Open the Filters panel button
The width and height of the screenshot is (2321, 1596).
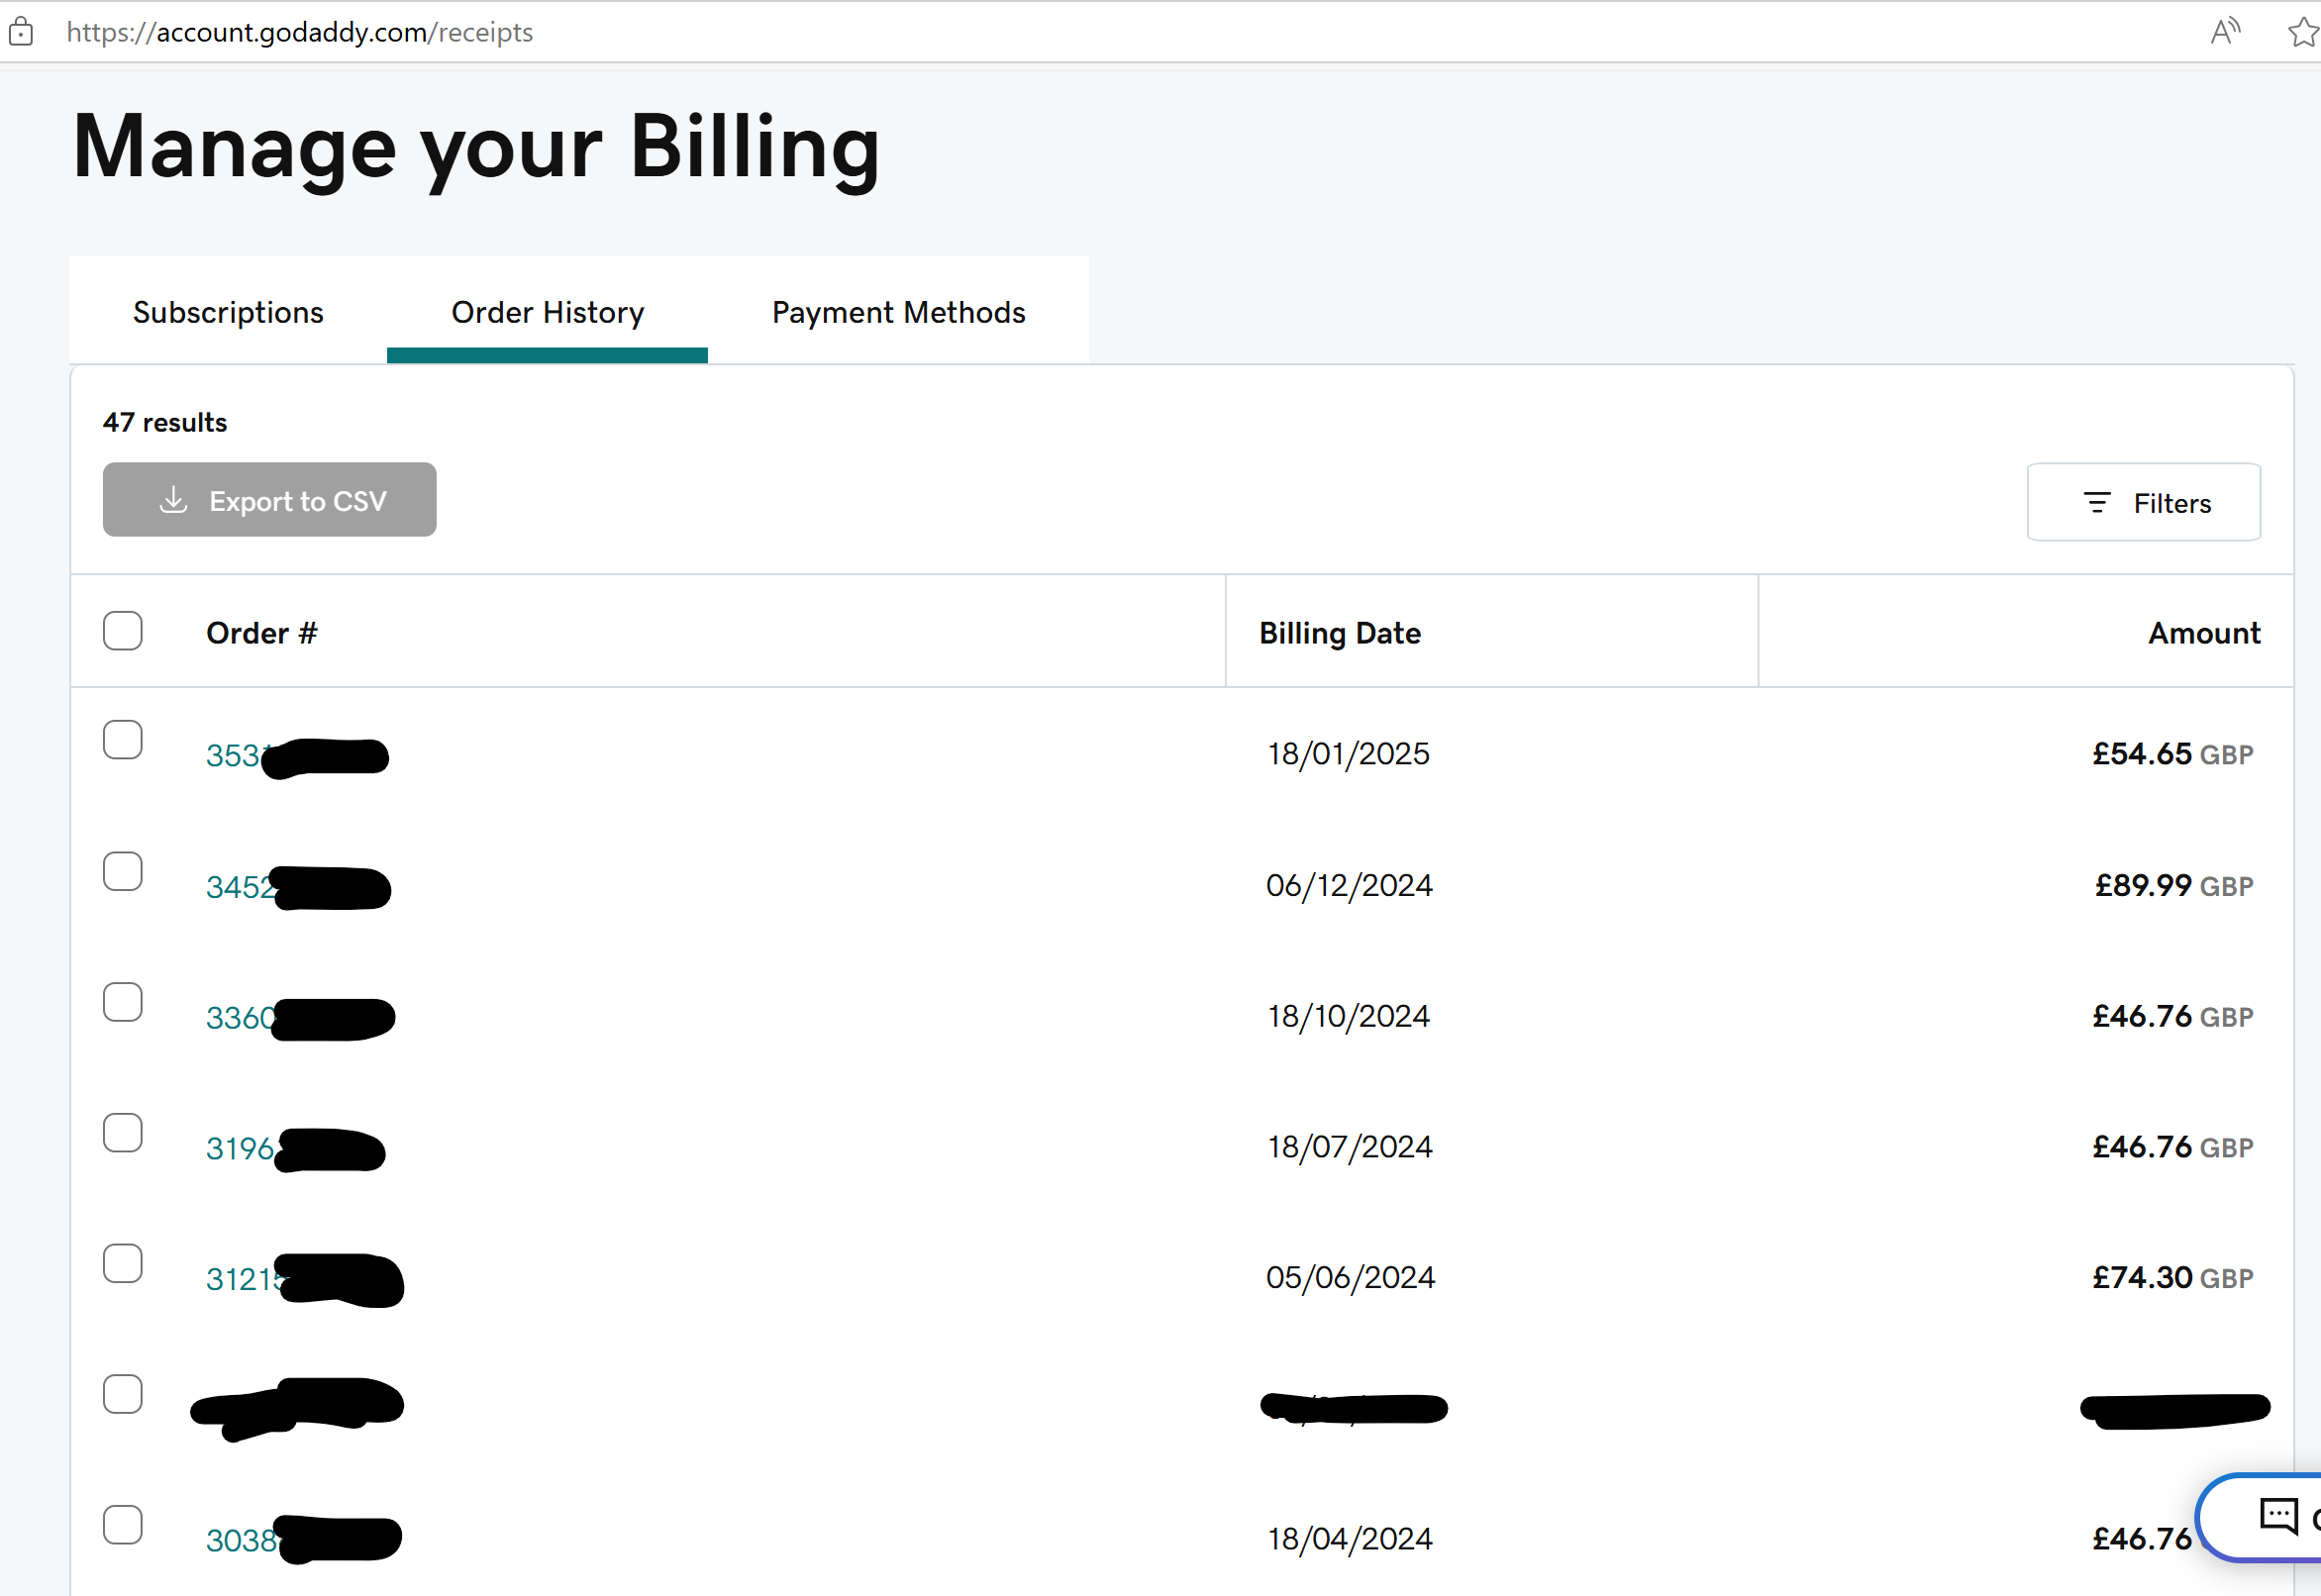coord(2143,503)
